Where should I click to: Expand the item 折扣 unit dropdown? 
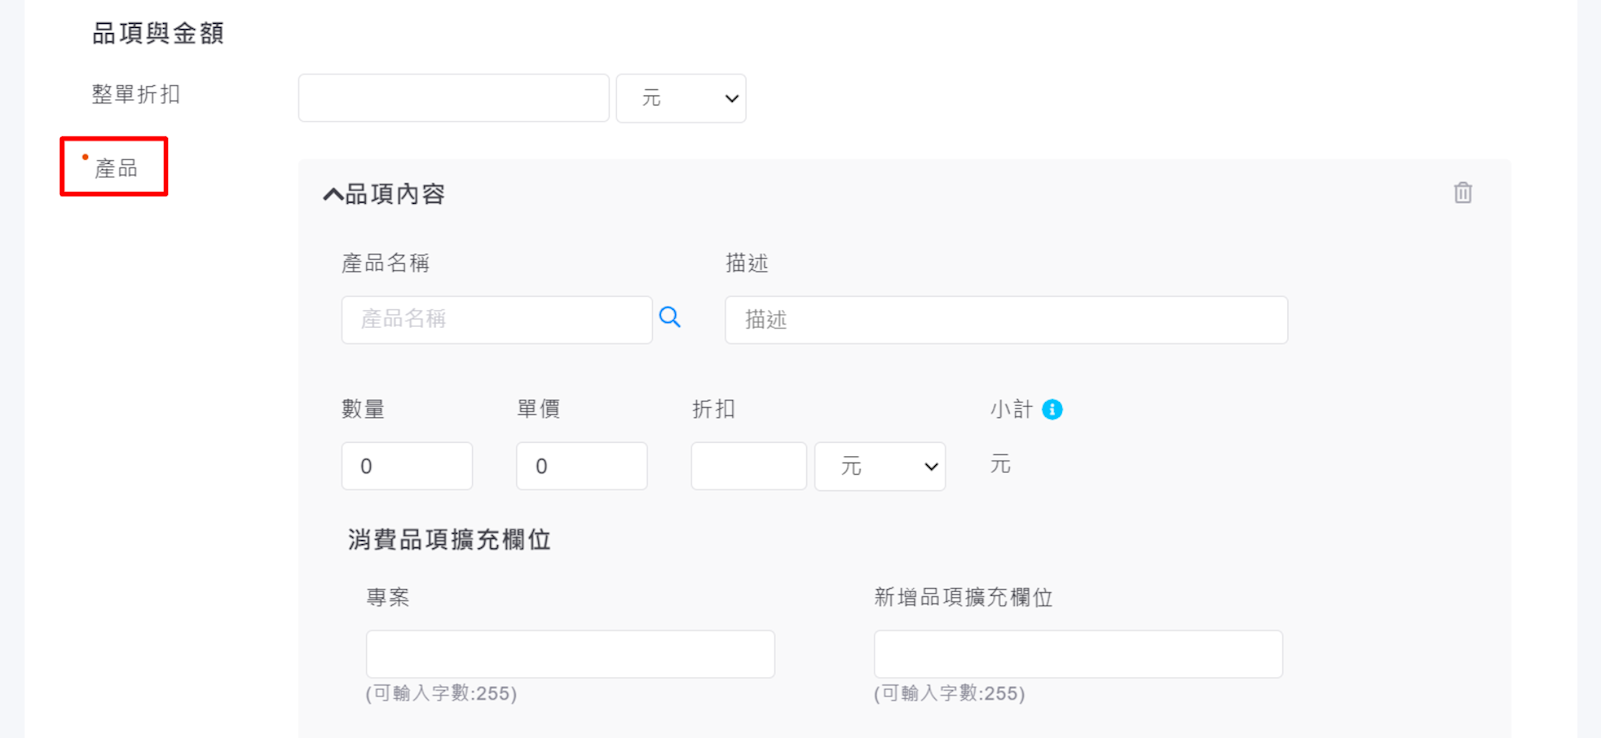pos(880,467)
